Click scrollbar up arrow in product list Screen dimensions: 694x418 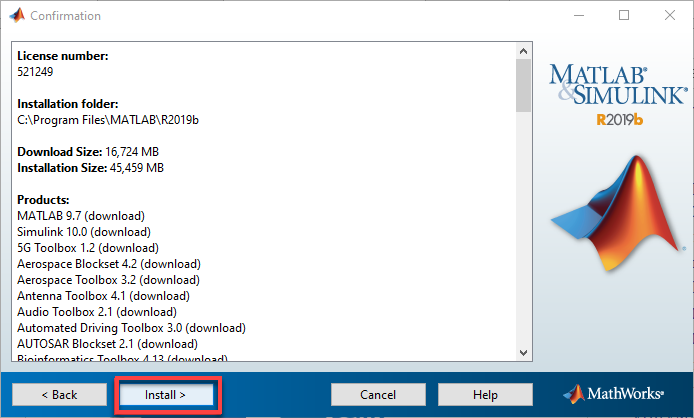pos(524,51)
